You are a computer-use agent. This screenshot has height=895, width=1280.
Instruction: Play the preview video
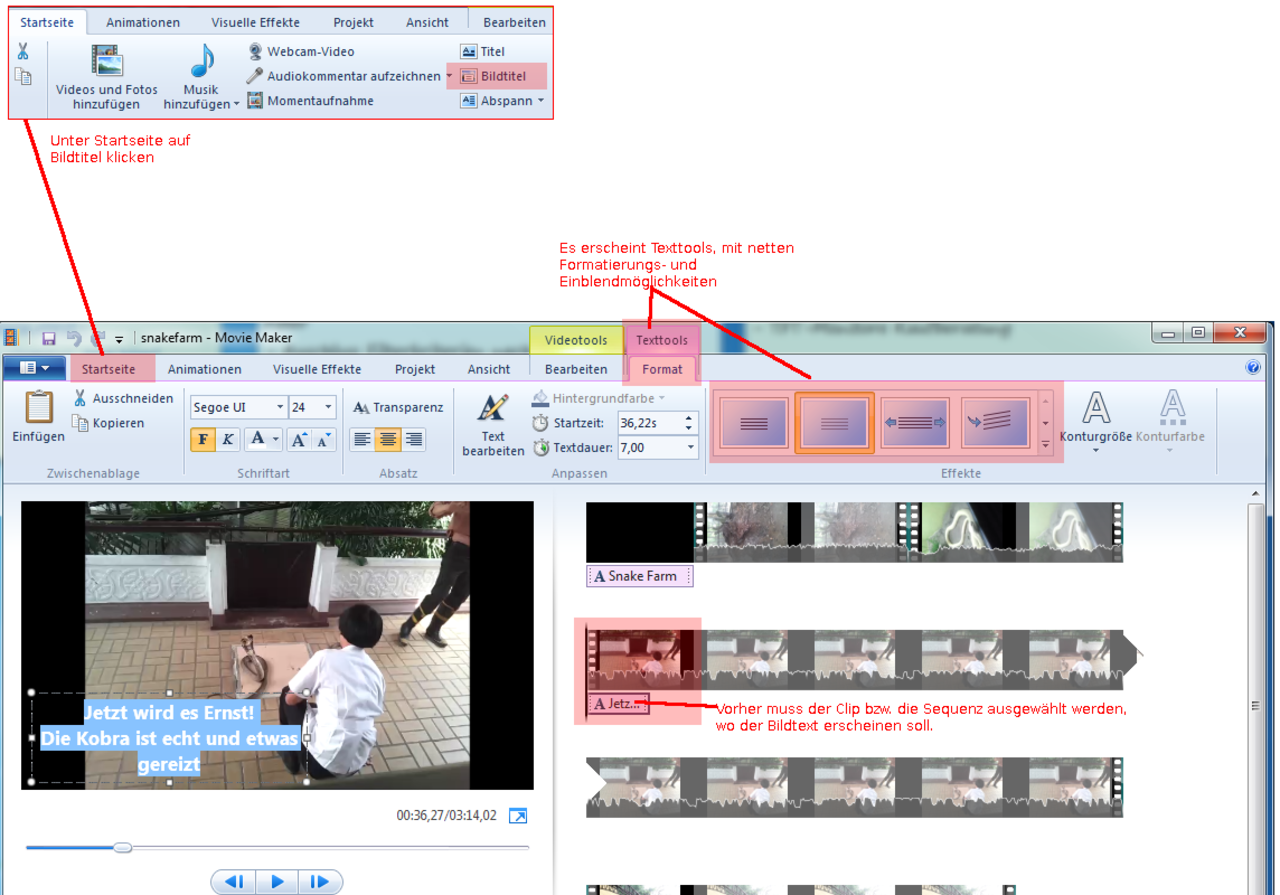277,881
